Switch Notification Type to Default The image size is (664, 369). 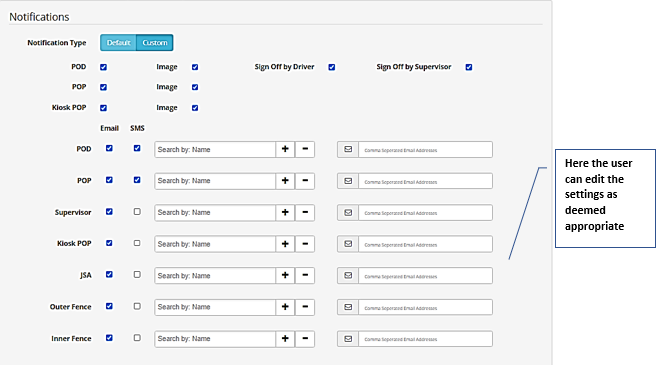[x=118, y=43]
